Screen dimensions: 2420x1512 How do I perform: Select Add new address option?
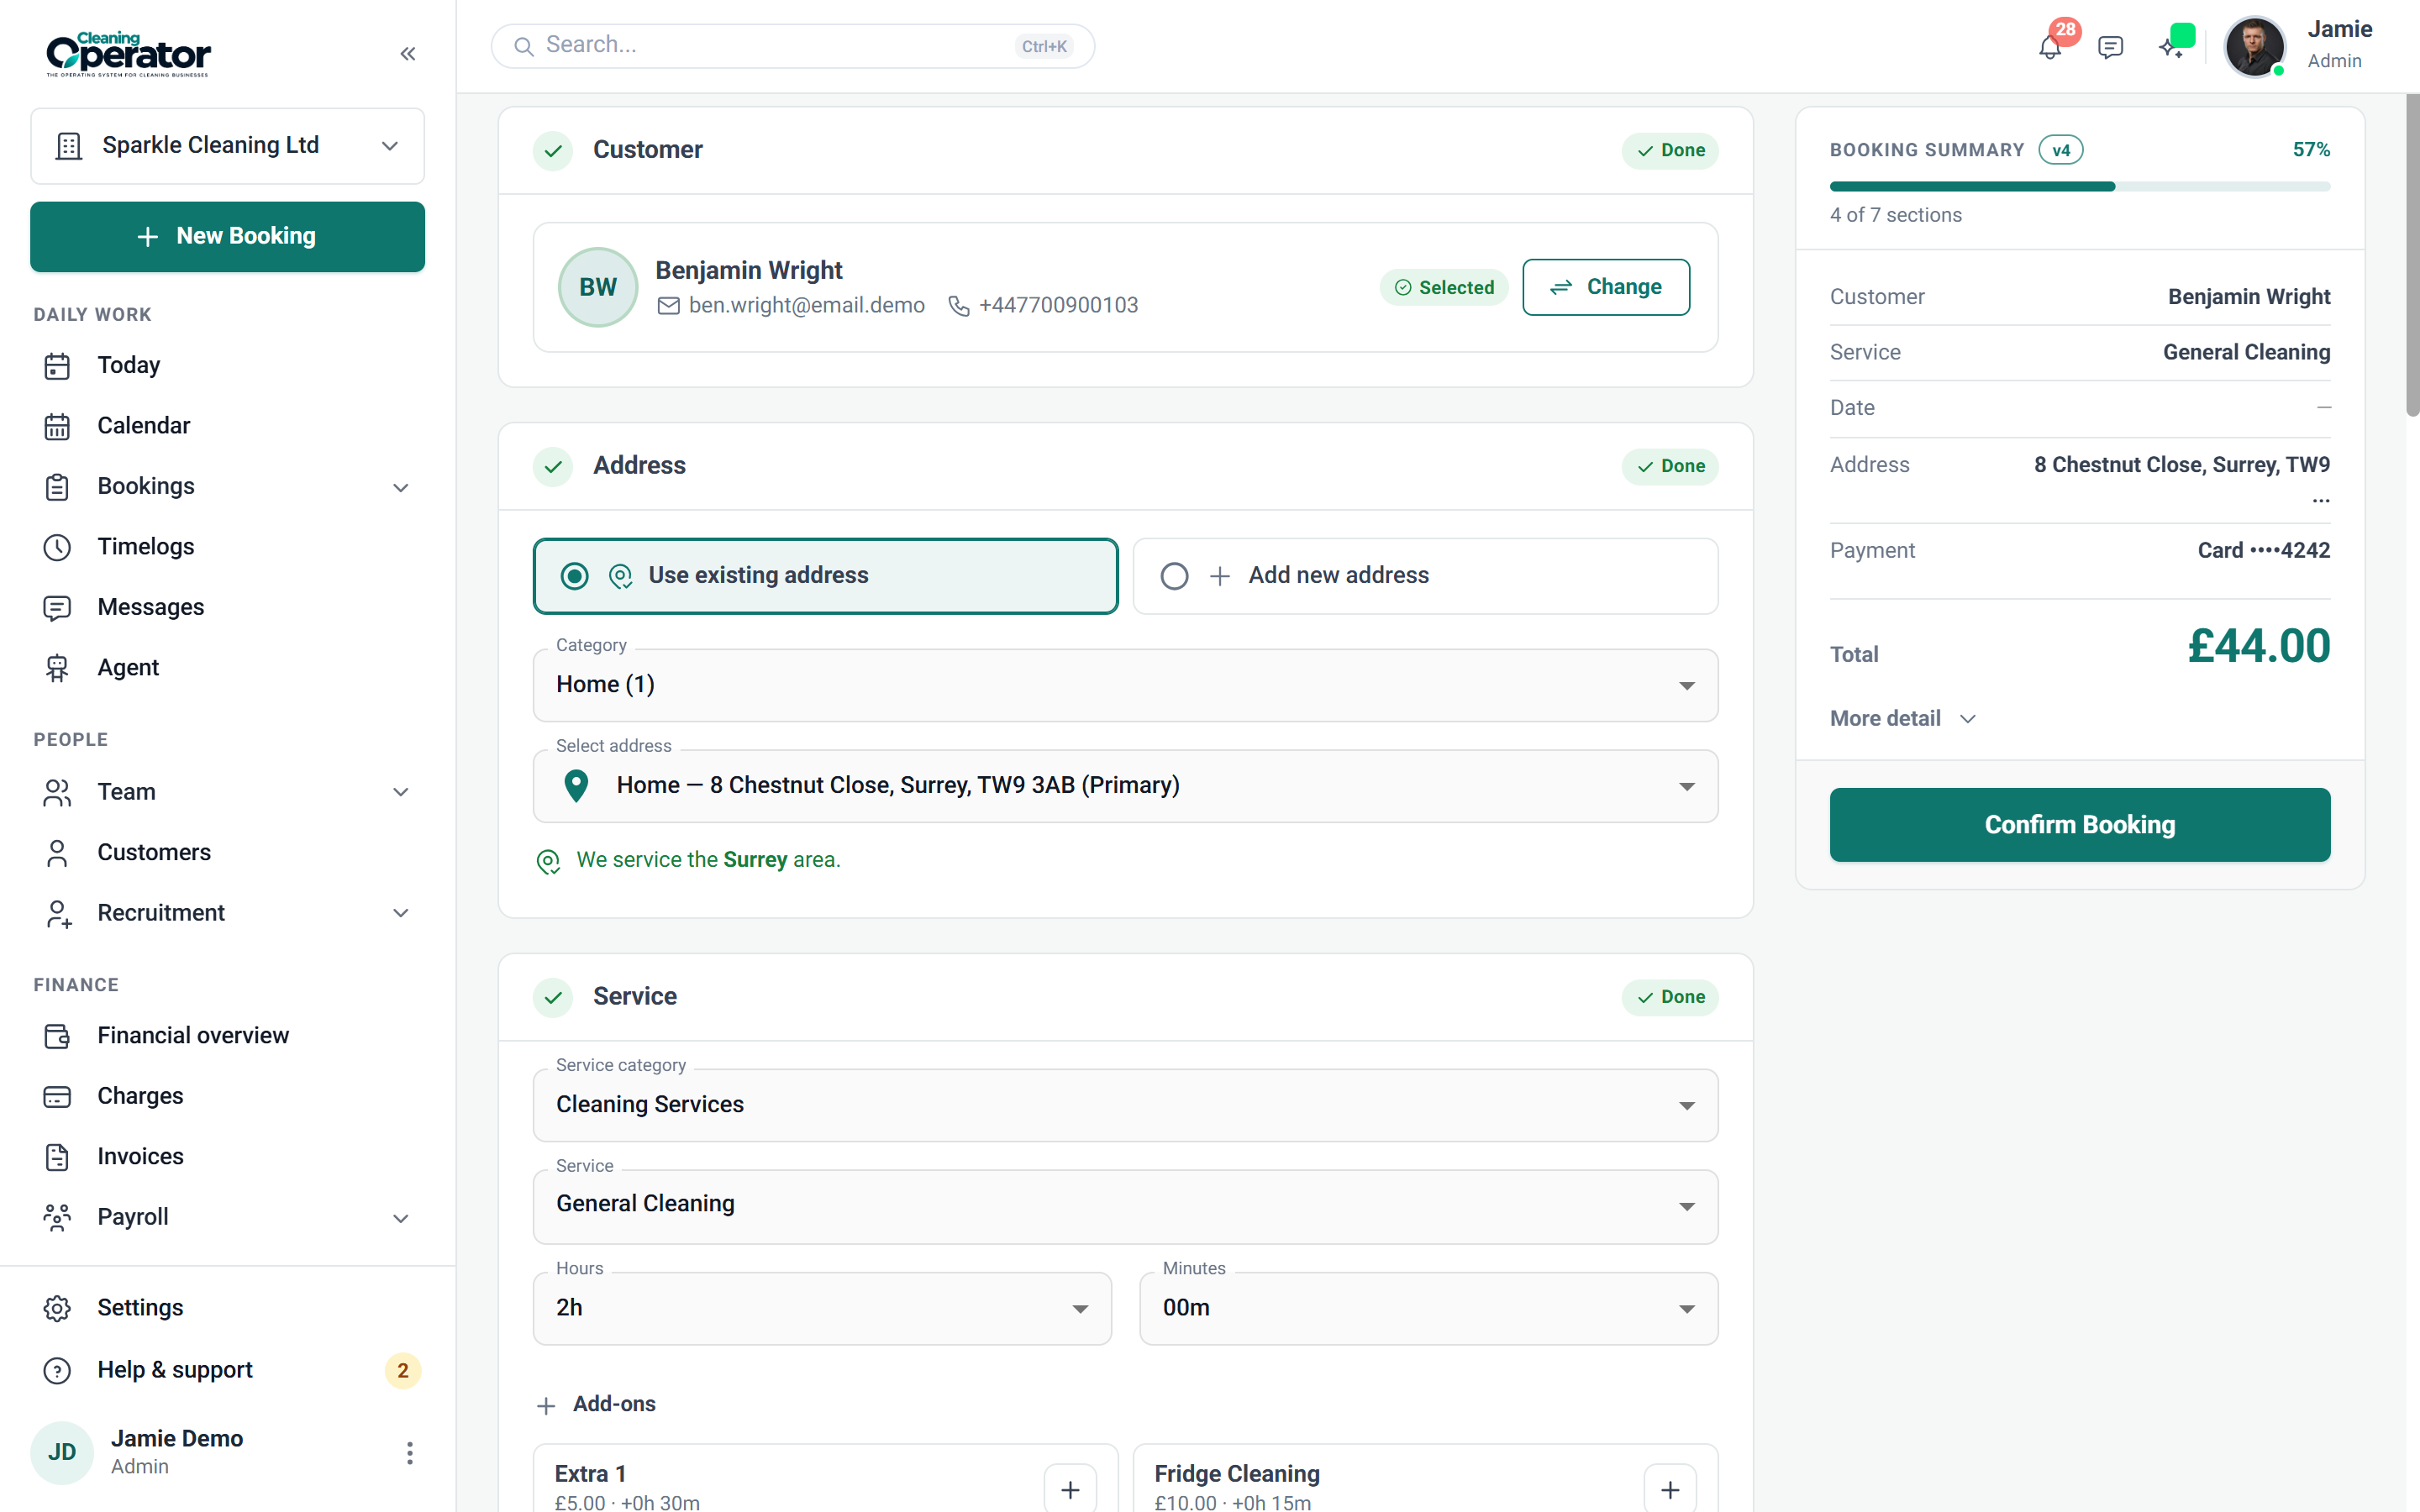(1425, 576)
